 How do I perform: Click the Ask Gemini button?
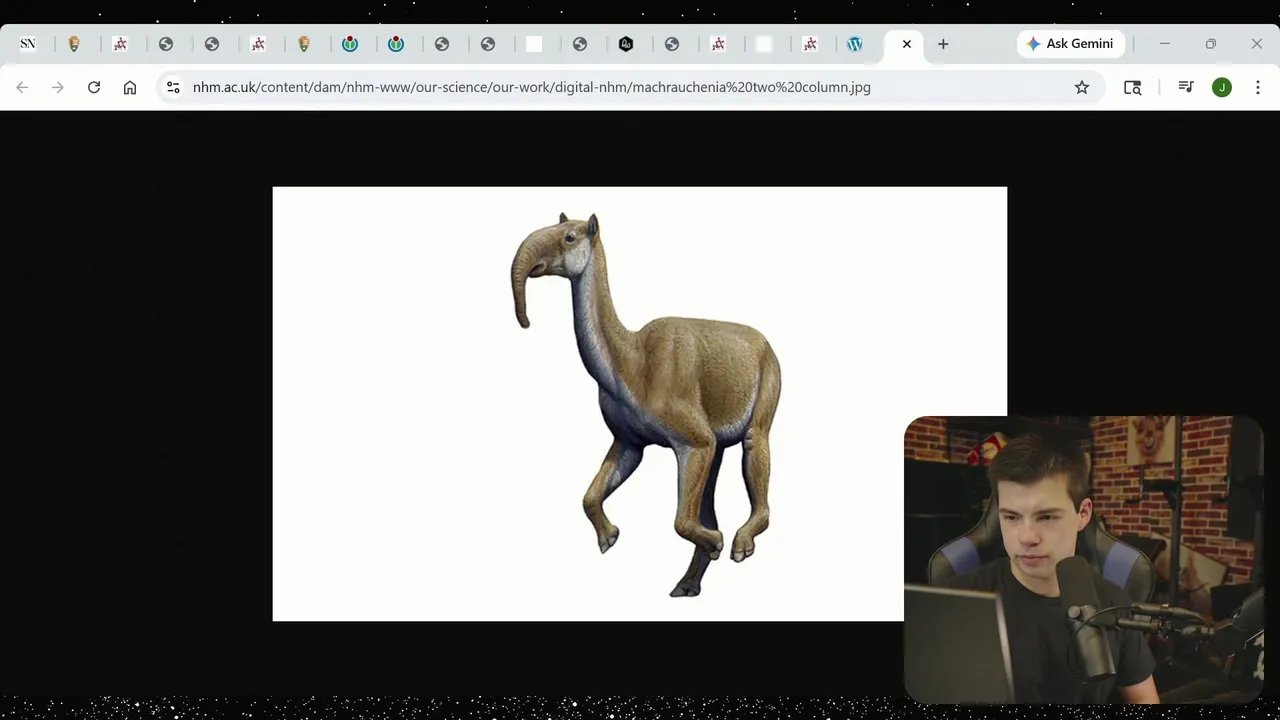(1071, 44)
